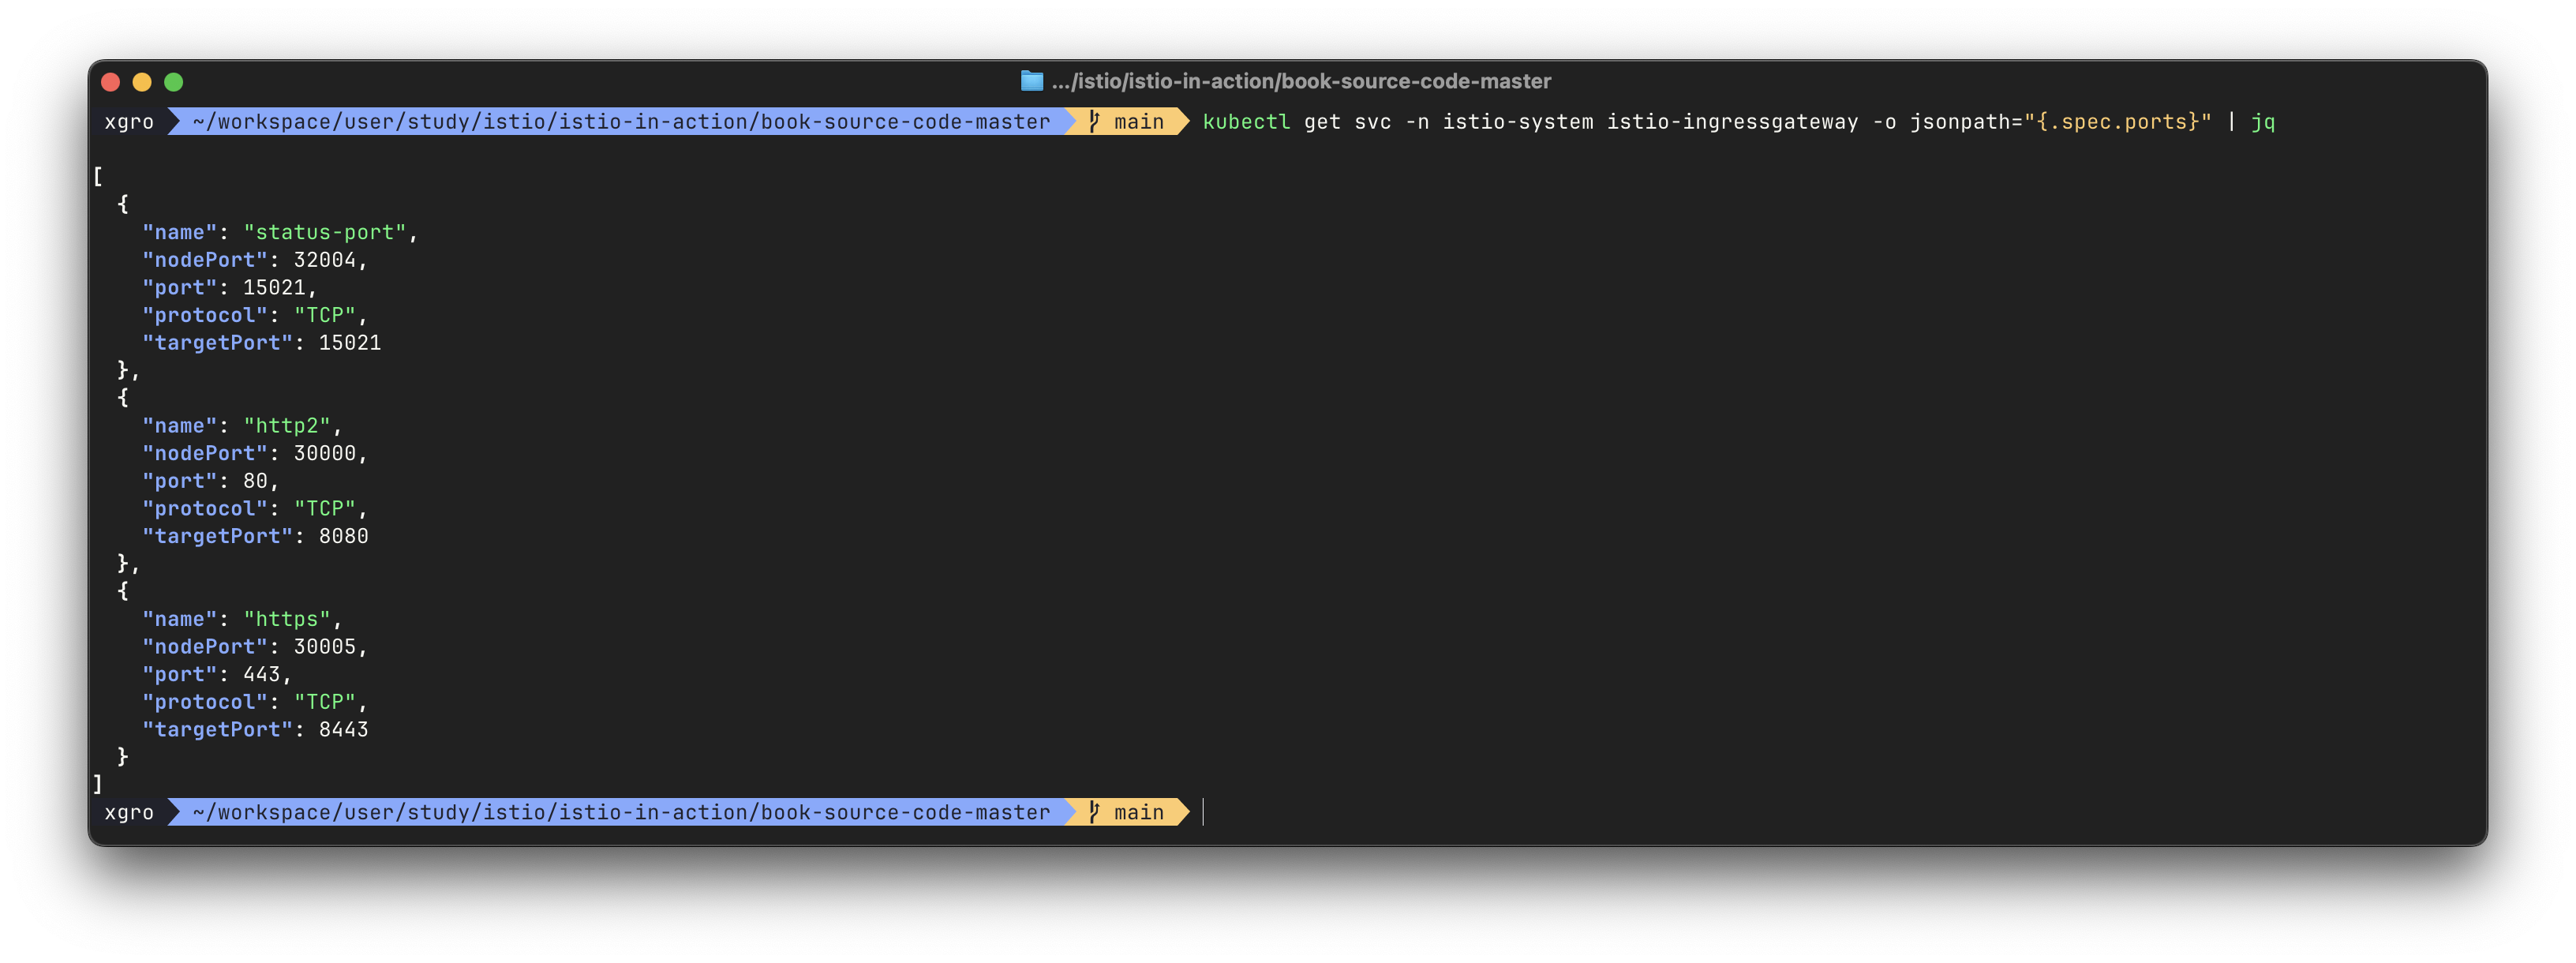Click nodePort value 32004

324,260
